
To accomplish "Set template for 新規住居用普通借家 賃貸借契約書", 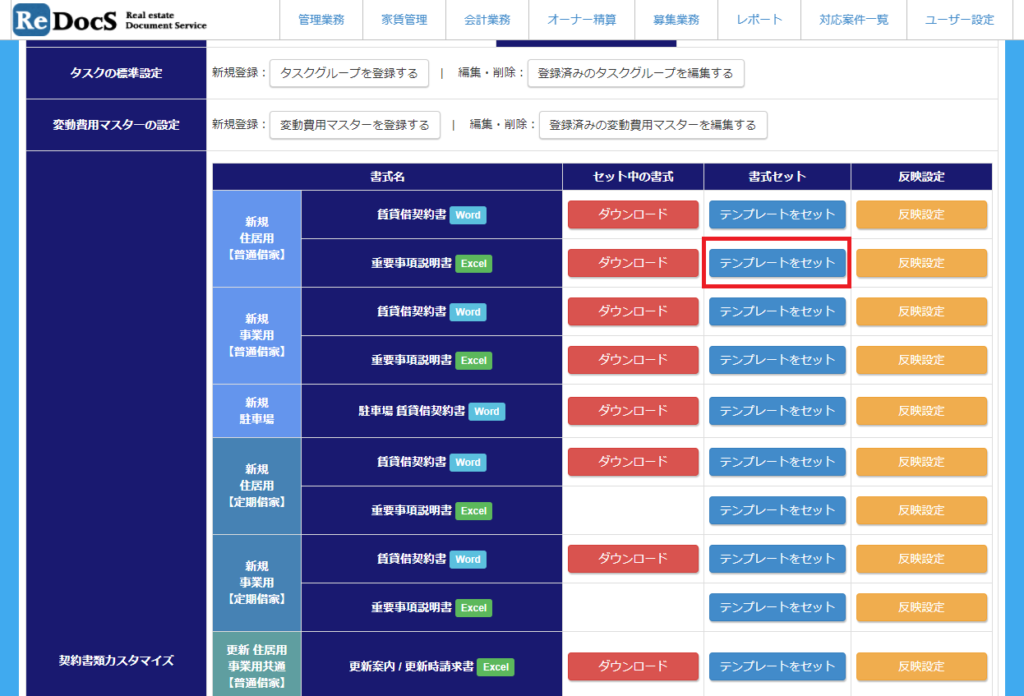I will [x=777, y=214].
